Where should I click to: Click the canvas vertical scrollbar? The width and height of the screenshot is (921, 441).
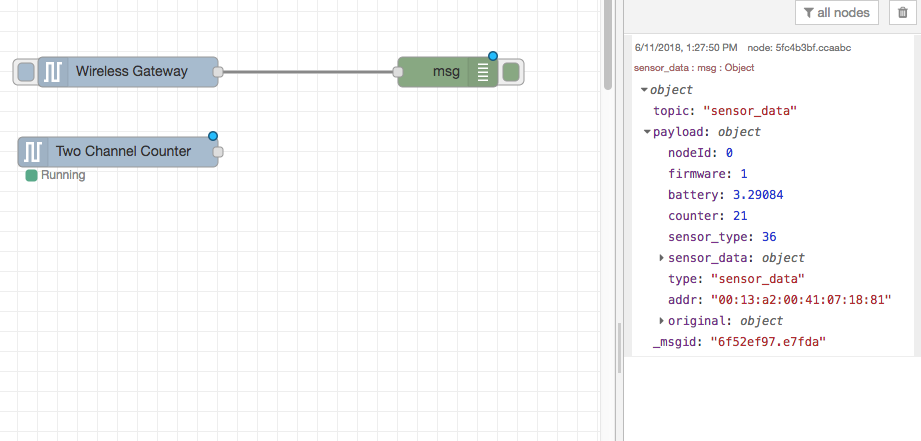[x=608, y=45]
